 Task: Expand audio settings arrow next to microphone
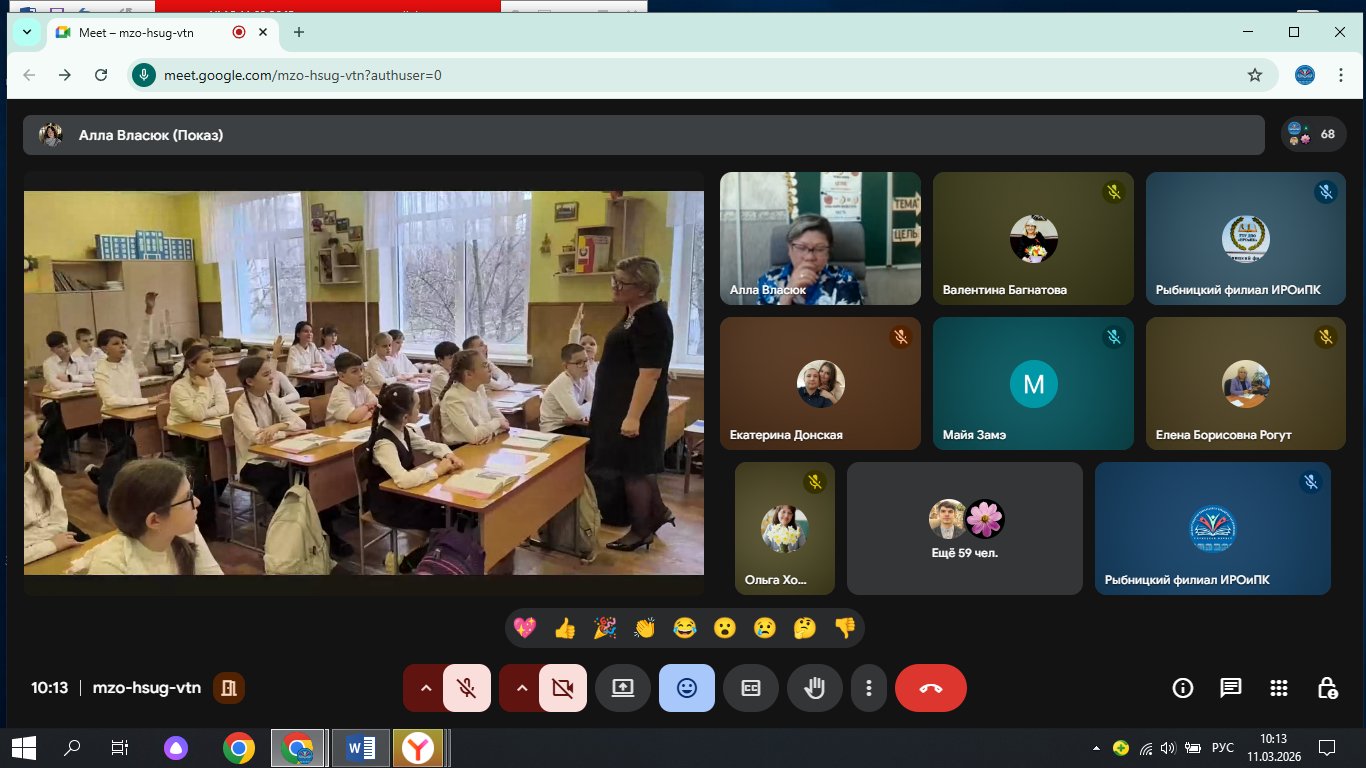coord(425,688)
